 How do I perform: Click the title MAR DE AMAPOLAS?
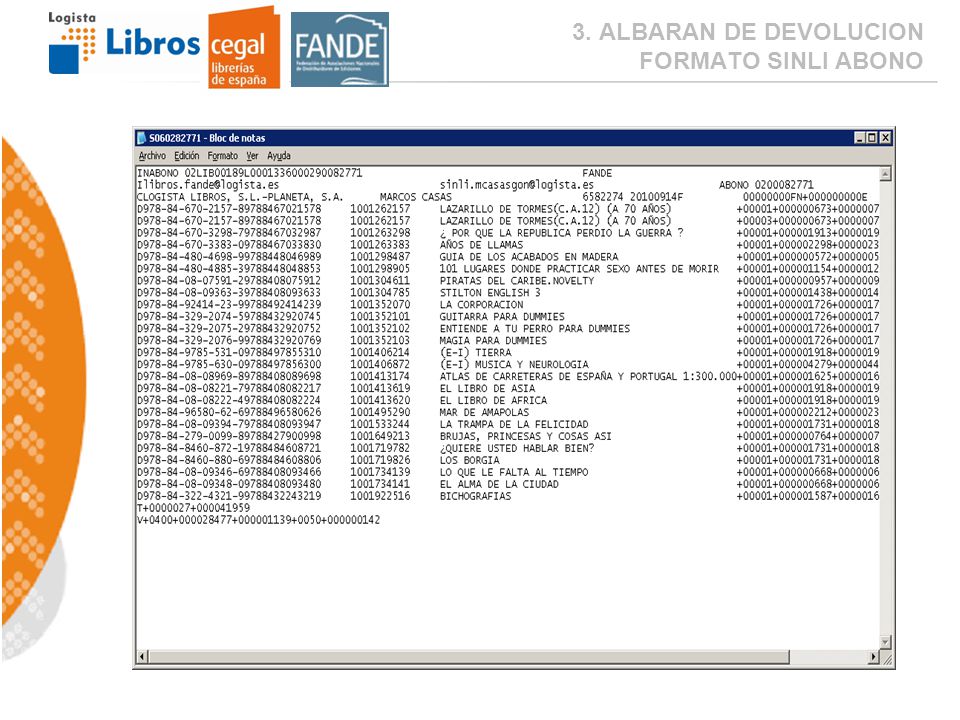(x=484, y=413)
